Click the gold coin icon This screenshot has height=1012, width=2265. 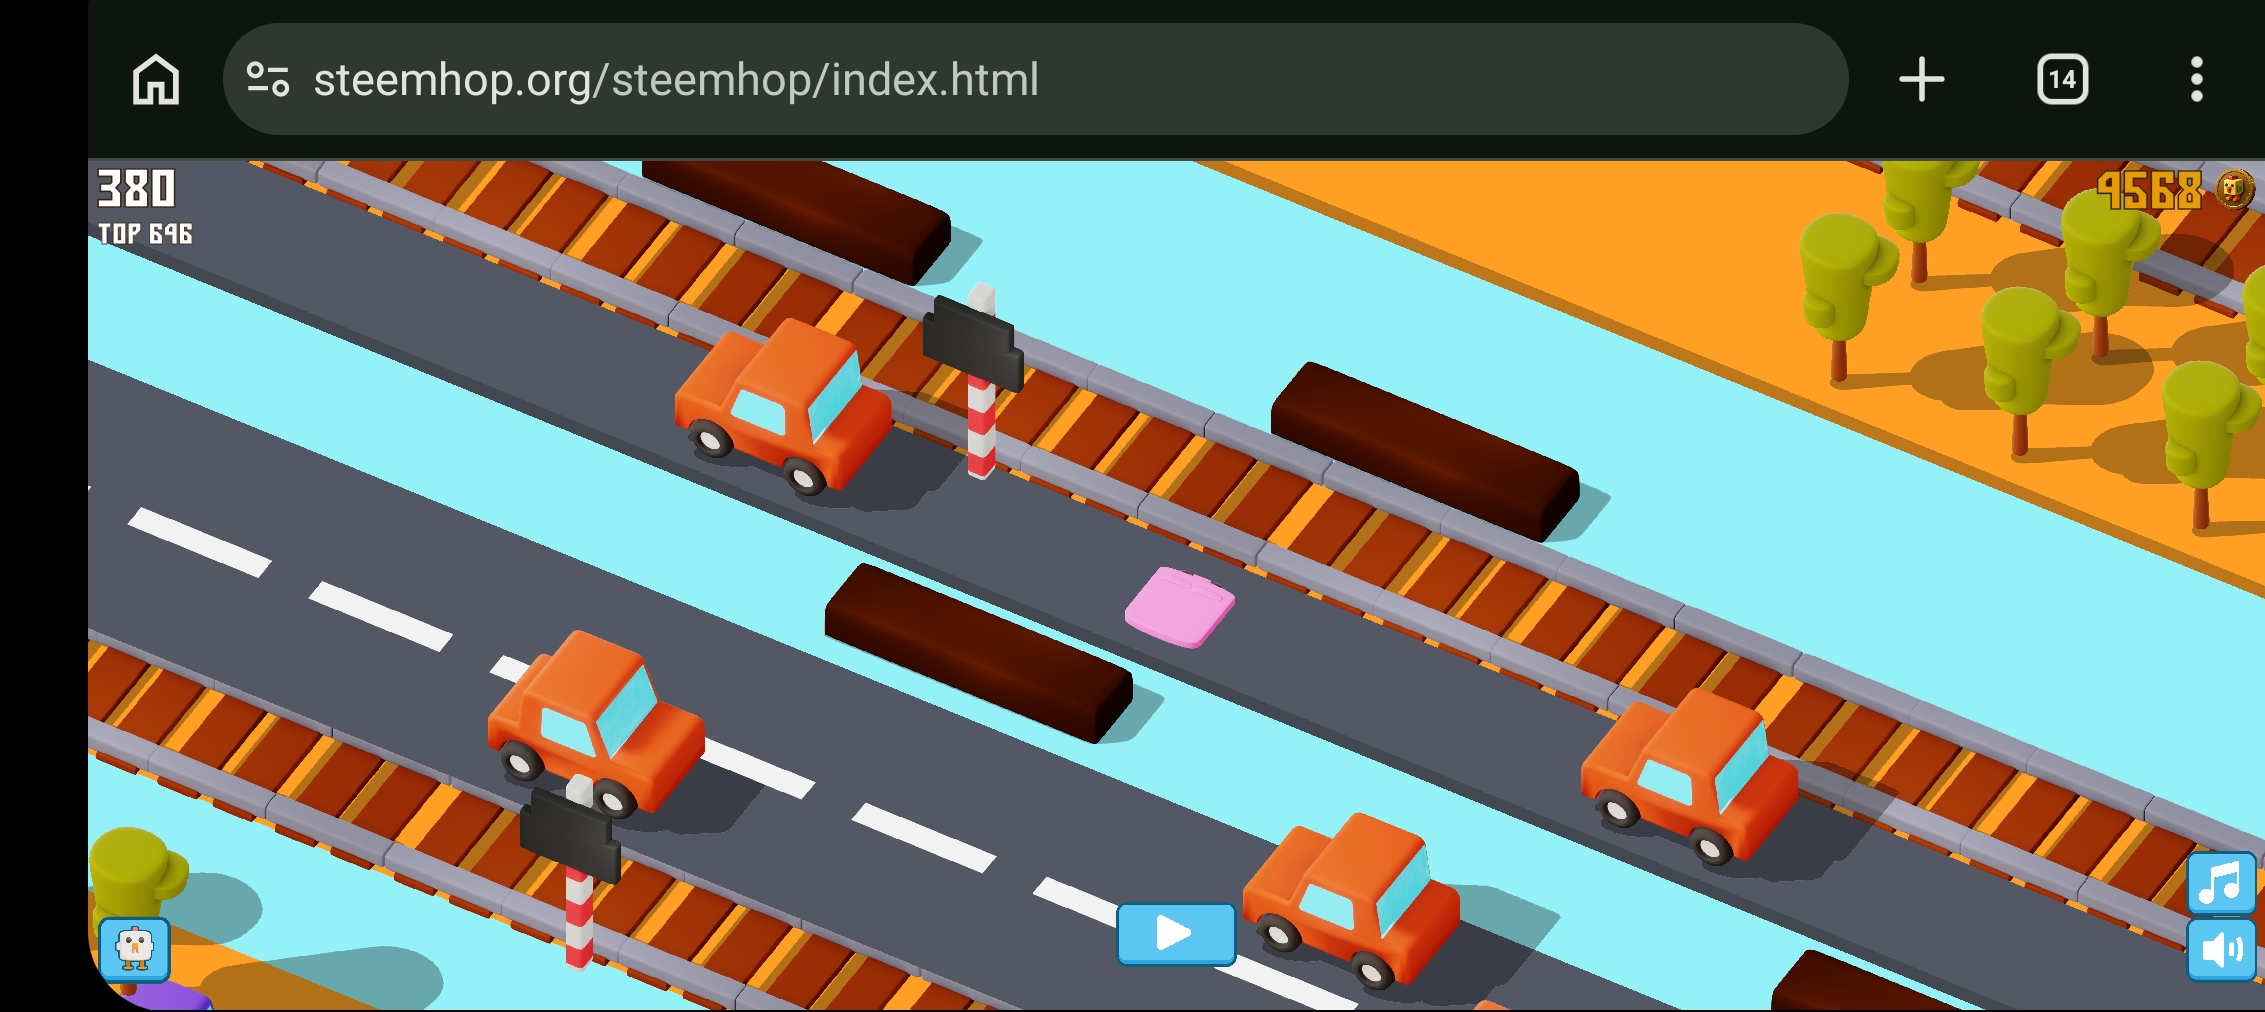pyautogui.click(x=2234, y=188)
